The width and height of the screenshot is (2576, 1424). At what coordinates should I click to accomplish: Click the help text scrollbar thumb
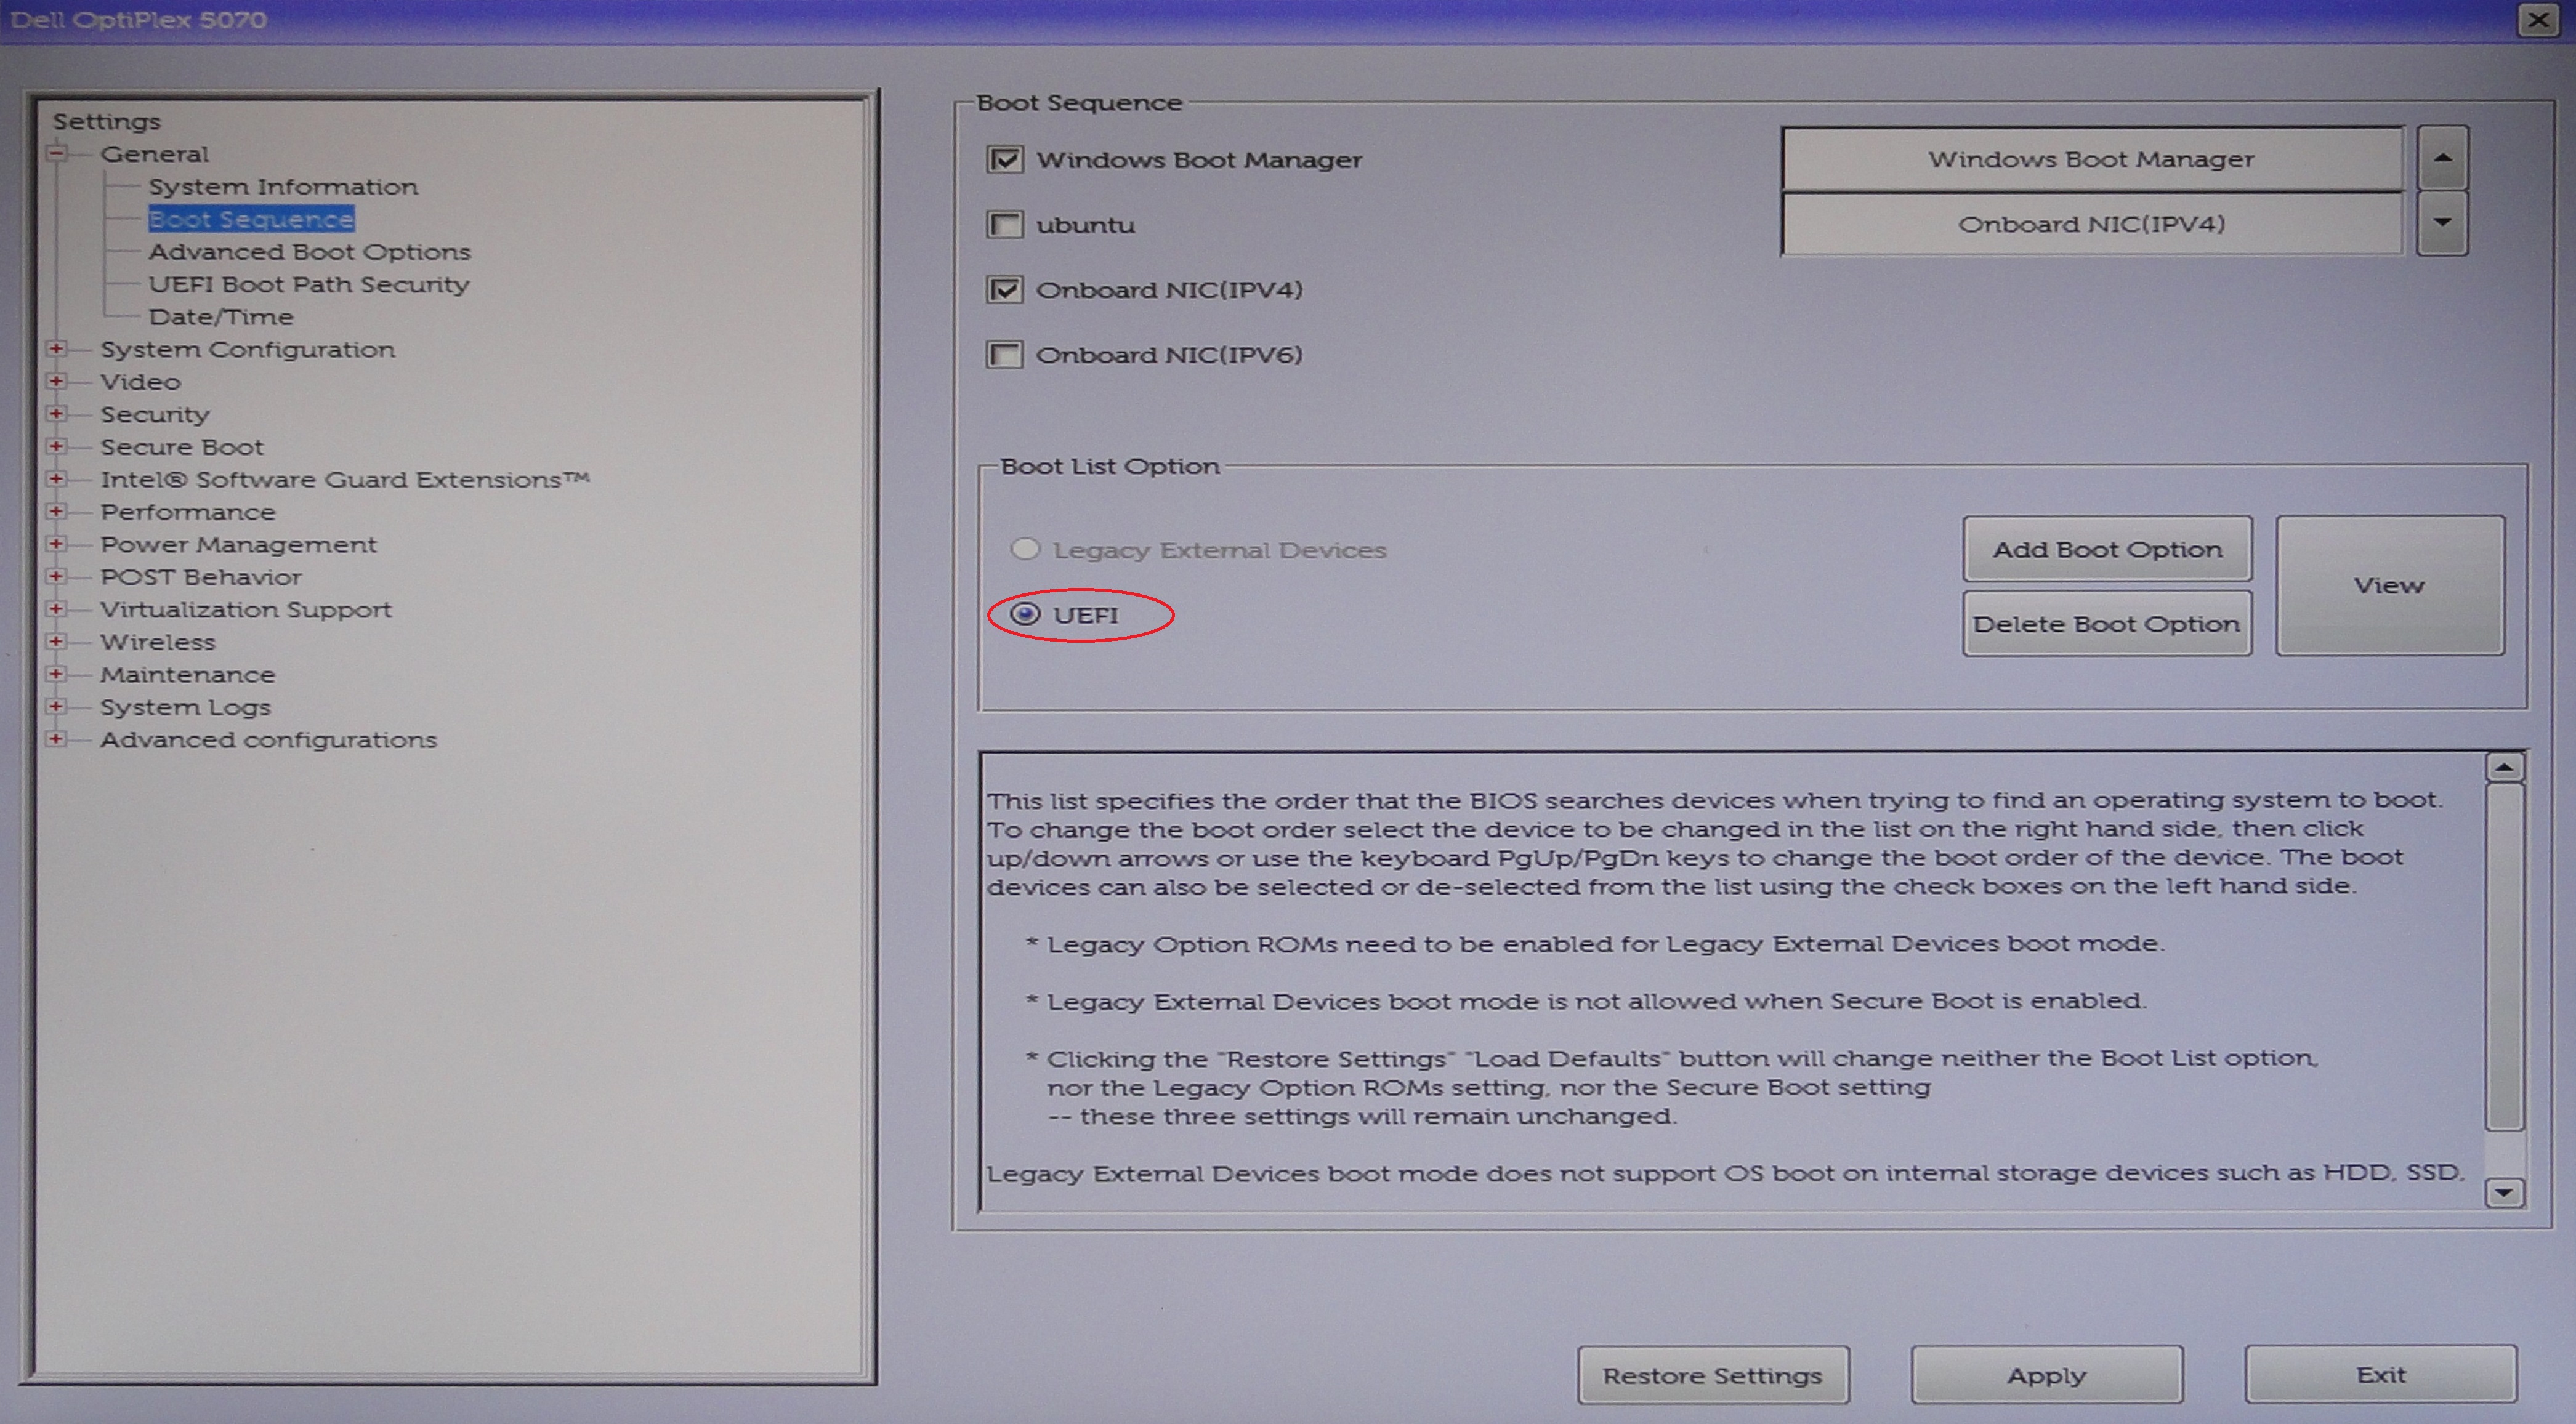tap(2504, 957)
